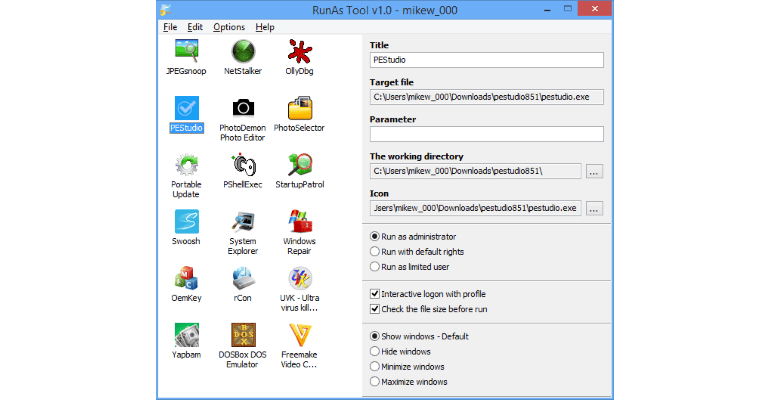
Task: Select Hide windows radio option
Action: point(376,351)
